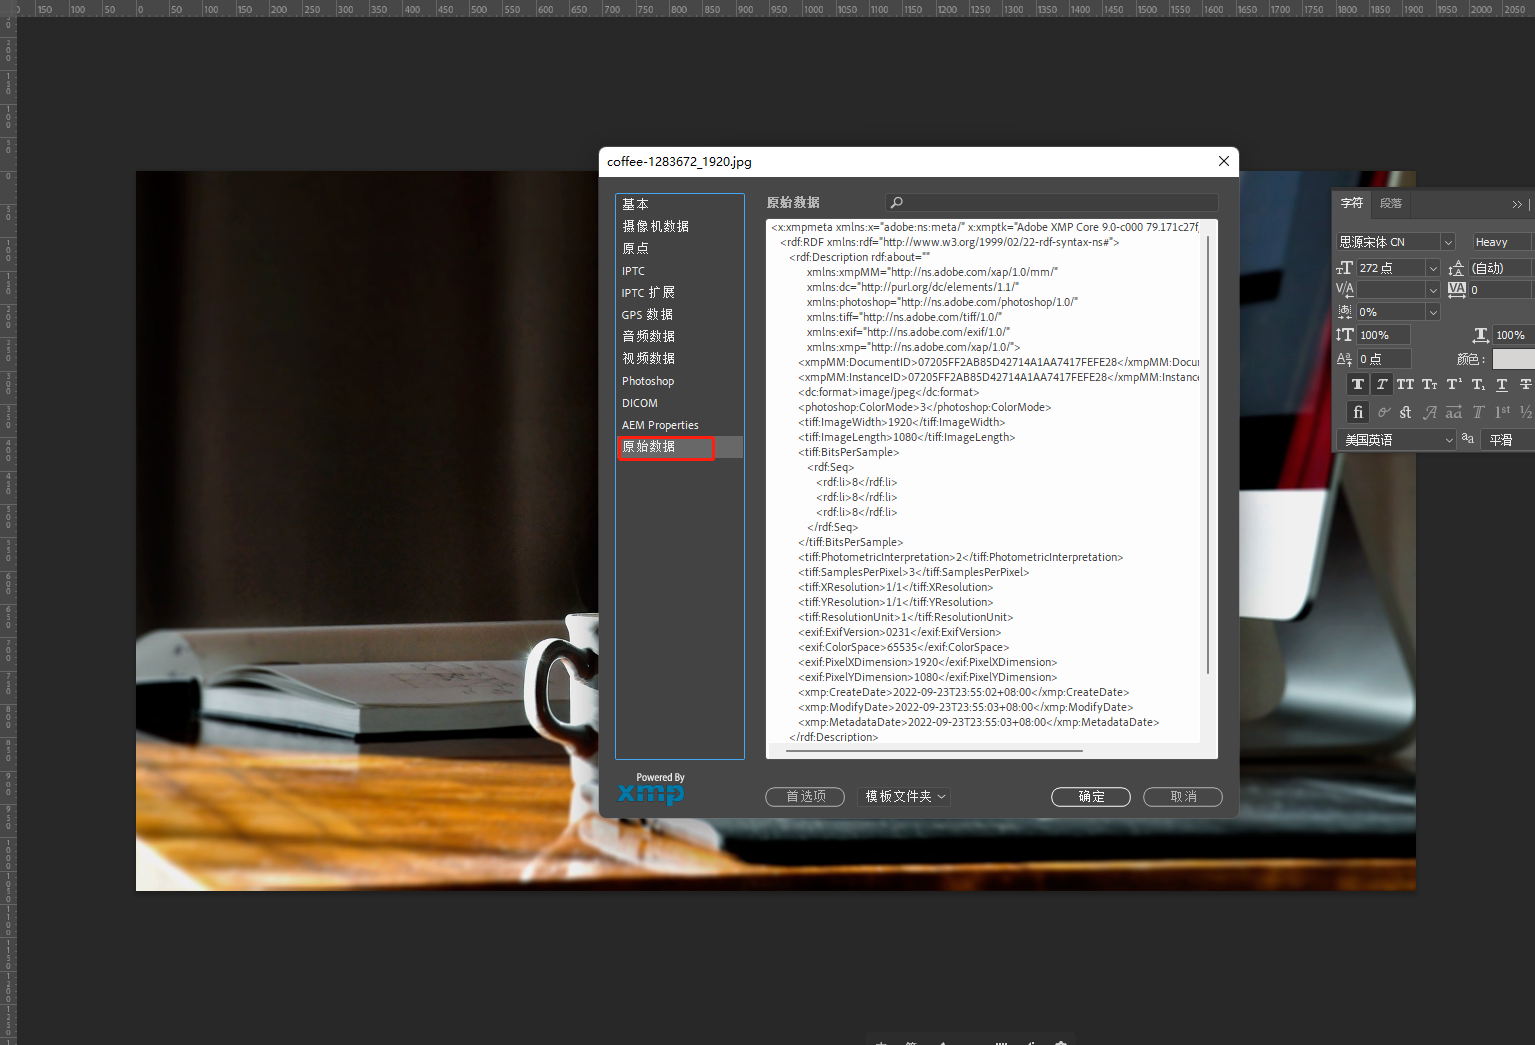Click the horizontal scale icon
Screen dimensions: 1535x1045
(1481, 335)
